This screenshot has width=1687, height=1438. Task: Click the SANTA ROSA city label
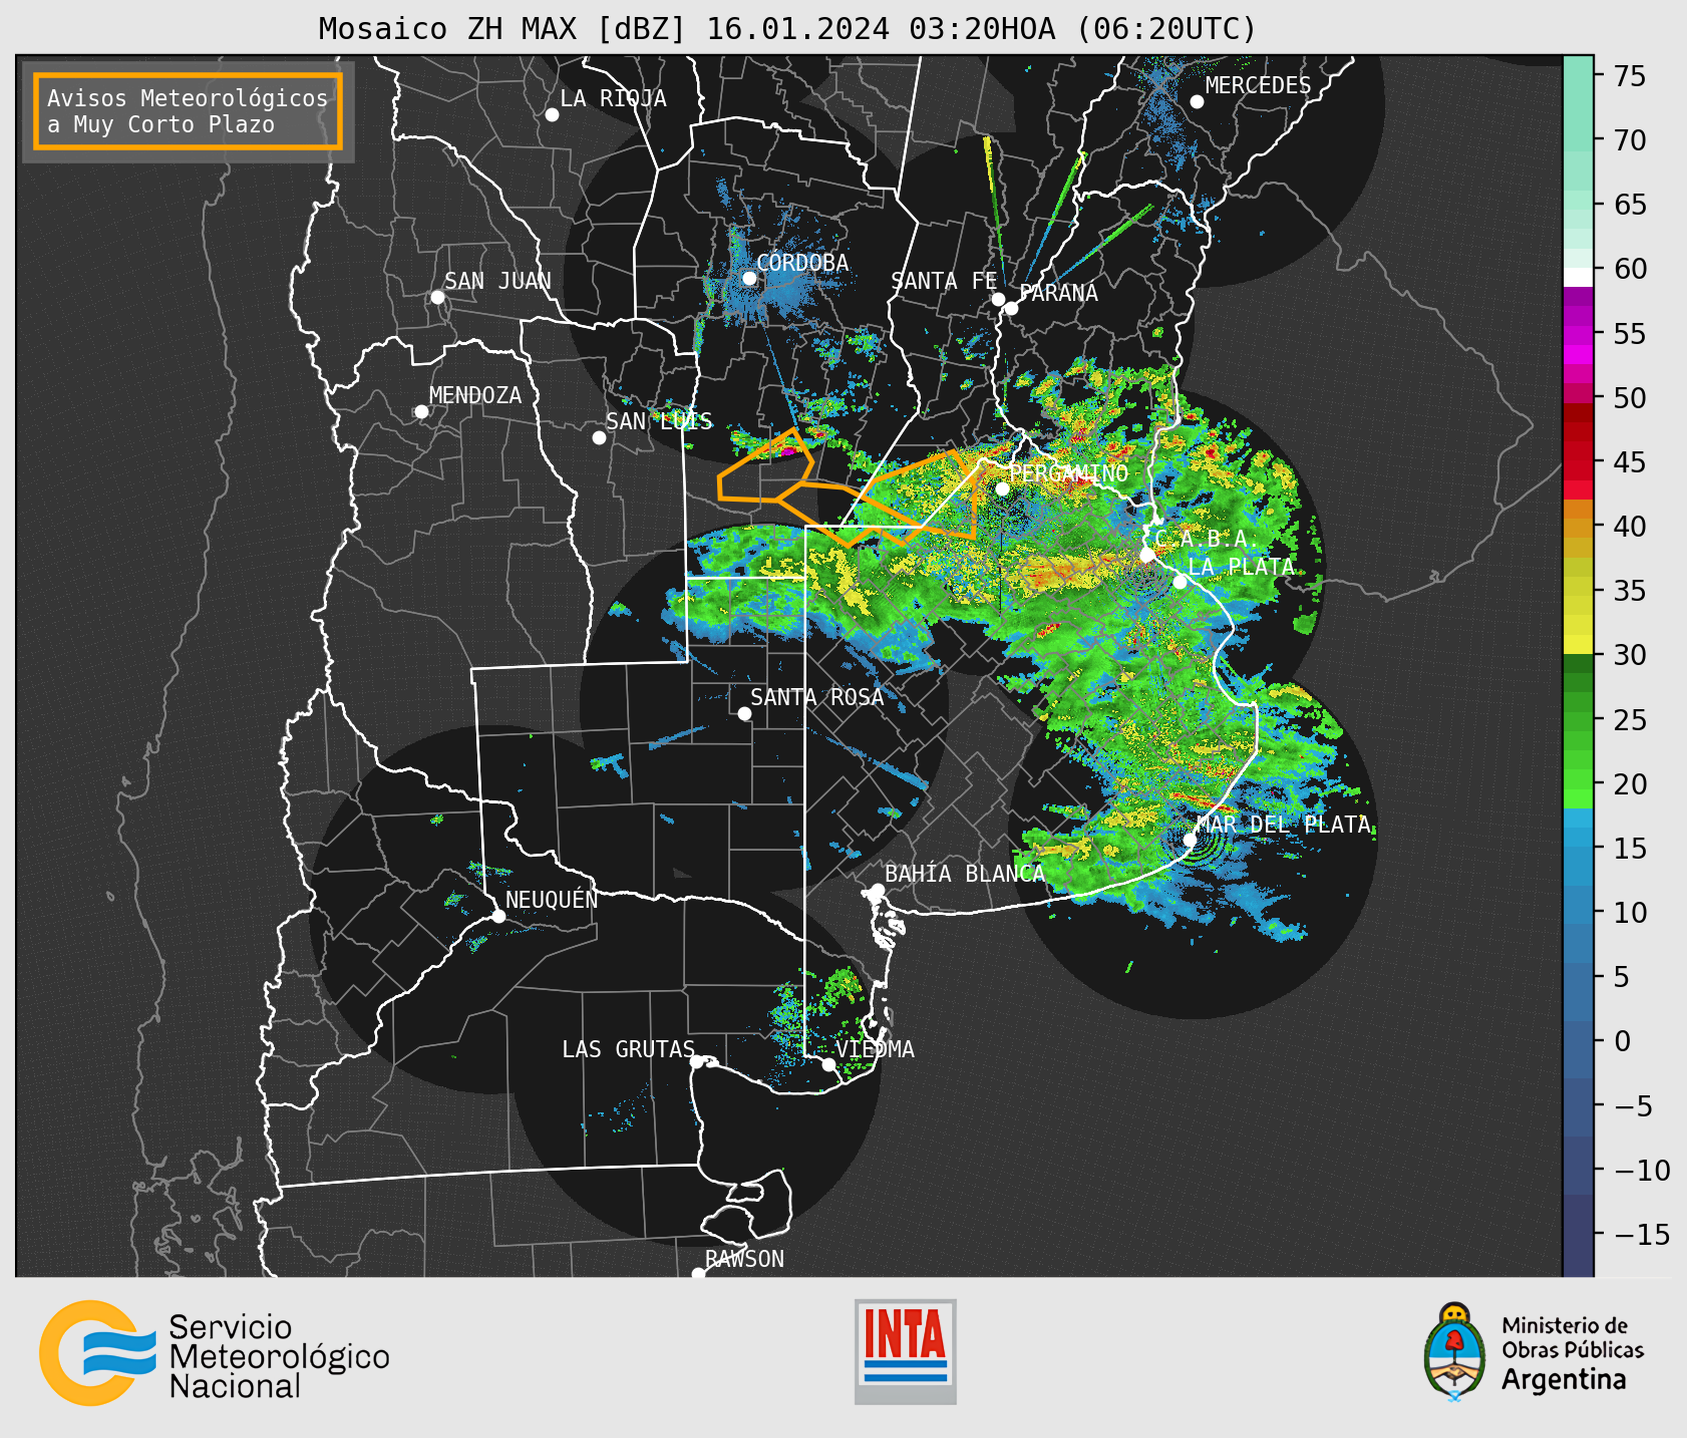(x=817, y=697)
